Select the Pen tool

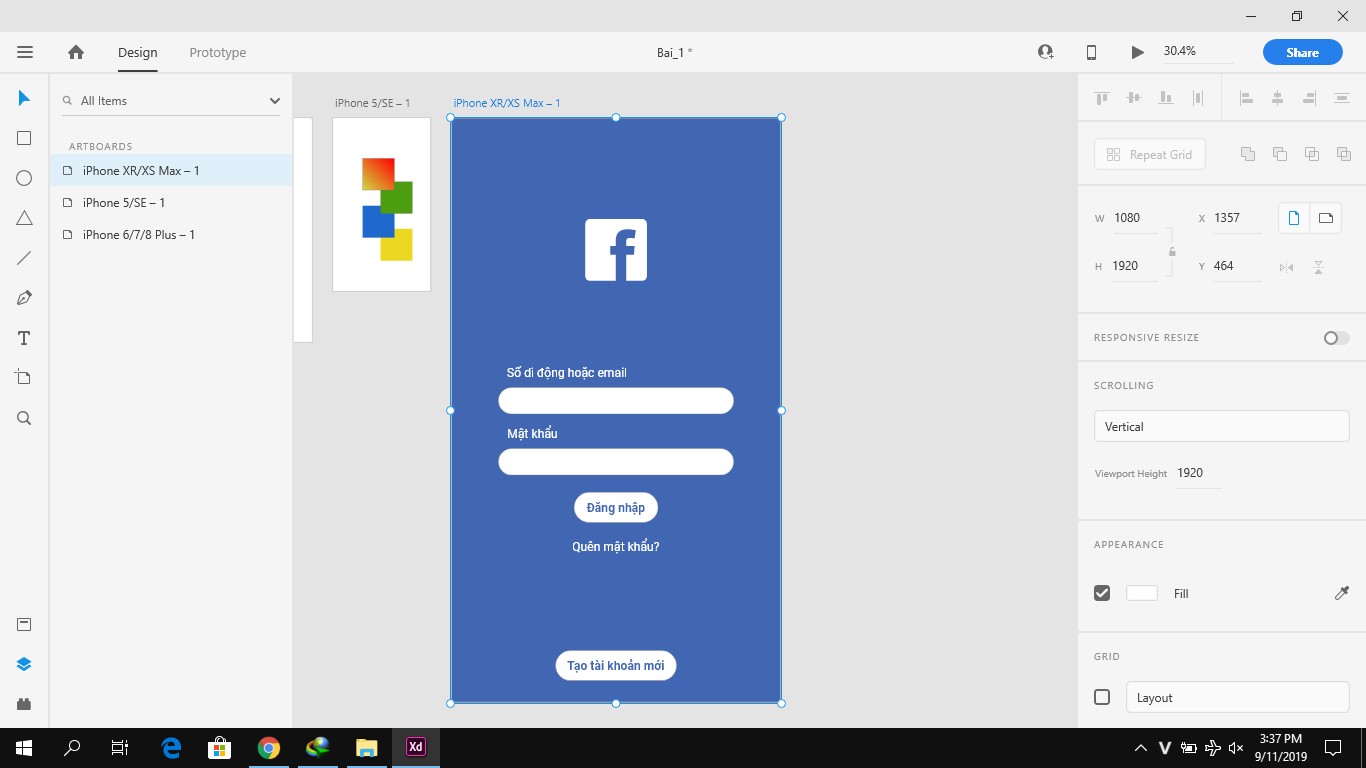coord(24,298)
